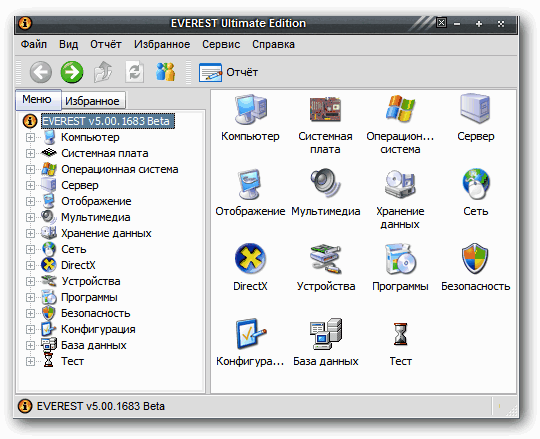Expand the Компьютер tree node

[x=30, y=137]
